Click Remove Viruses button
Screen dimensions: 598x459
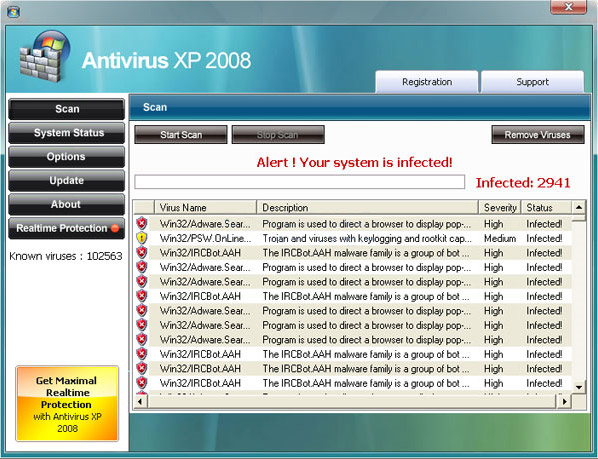[538, 135]
